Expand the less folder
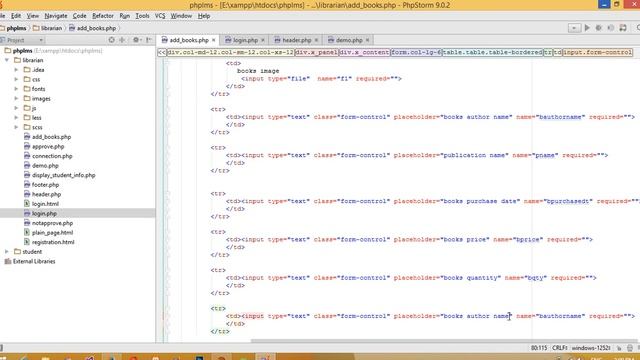This screenshot has height=360, width=640. coord(16,118)
